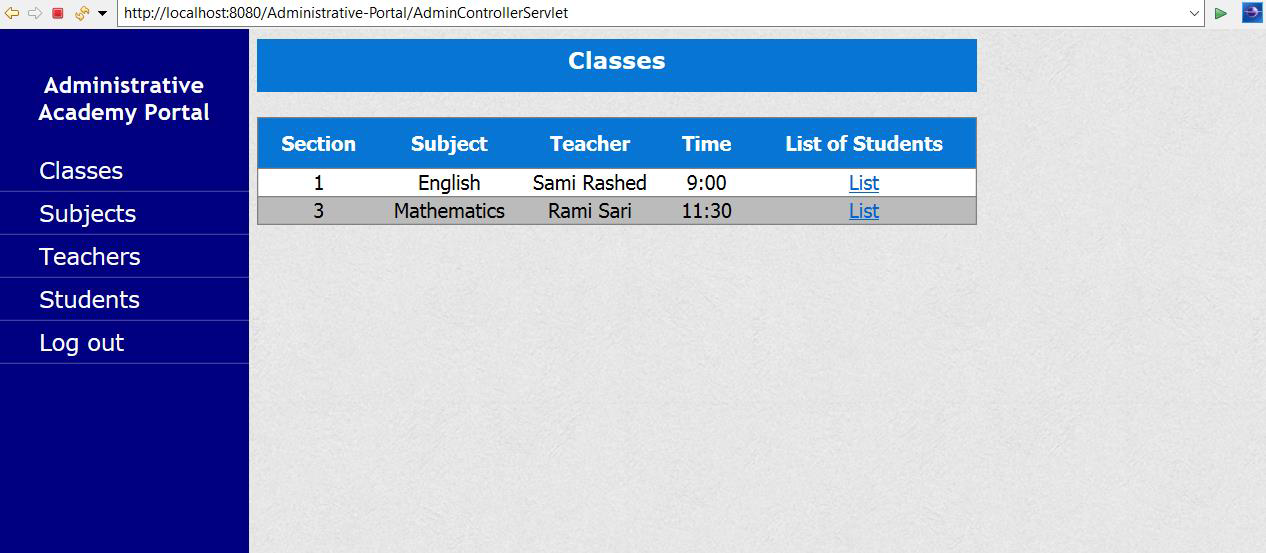Click the yellow refresh page icon
This screenshot has width=1266, height=553.
point(82,13)
